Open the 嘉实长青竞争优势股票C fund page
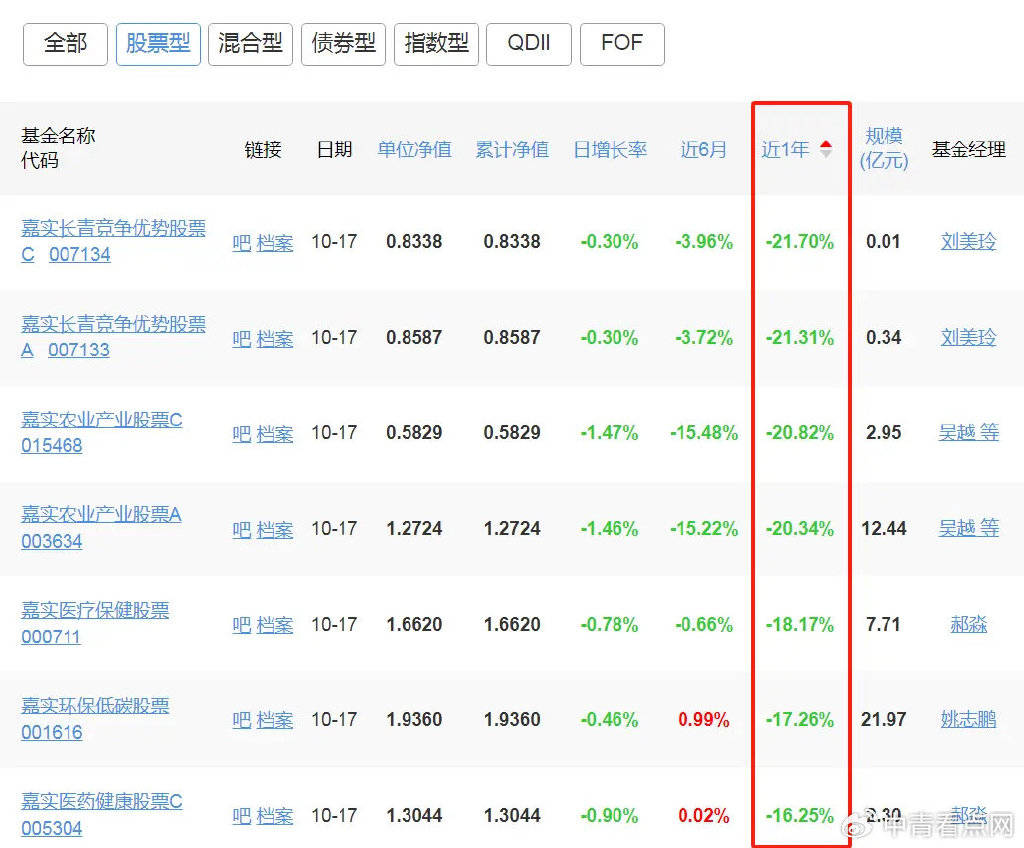This screenshot has height=848, width=1024. [x=113, y=228]
